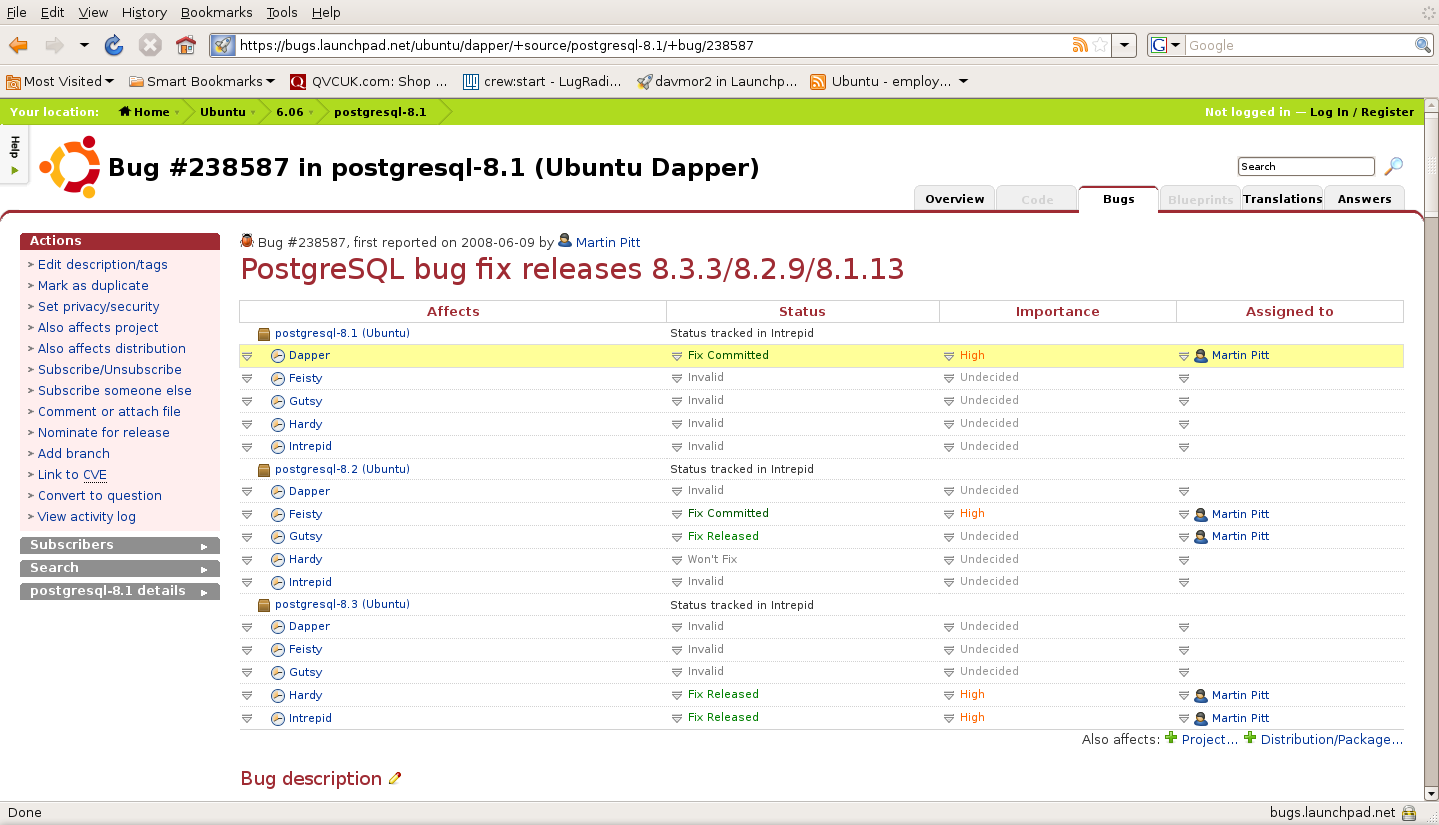Viewport: 1439px width, 825px height.
Task: Go to the browser Home page
Action: pyautogui.click(x=186, y=45)
